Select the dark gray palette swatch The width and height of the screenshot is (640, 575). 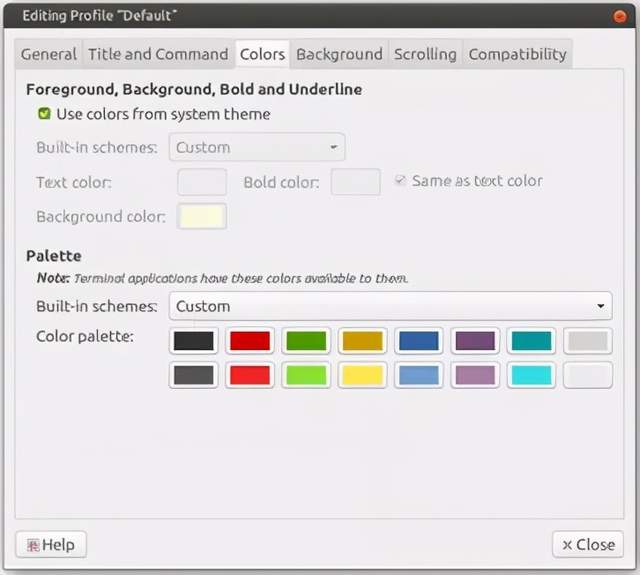(193, 375)
